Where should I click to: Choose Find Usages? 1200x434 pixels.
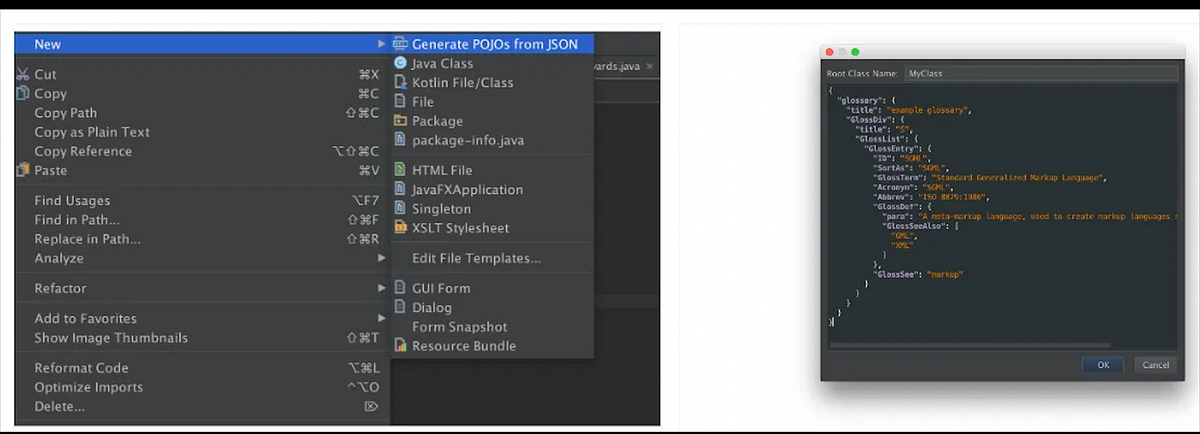(201, 200)
